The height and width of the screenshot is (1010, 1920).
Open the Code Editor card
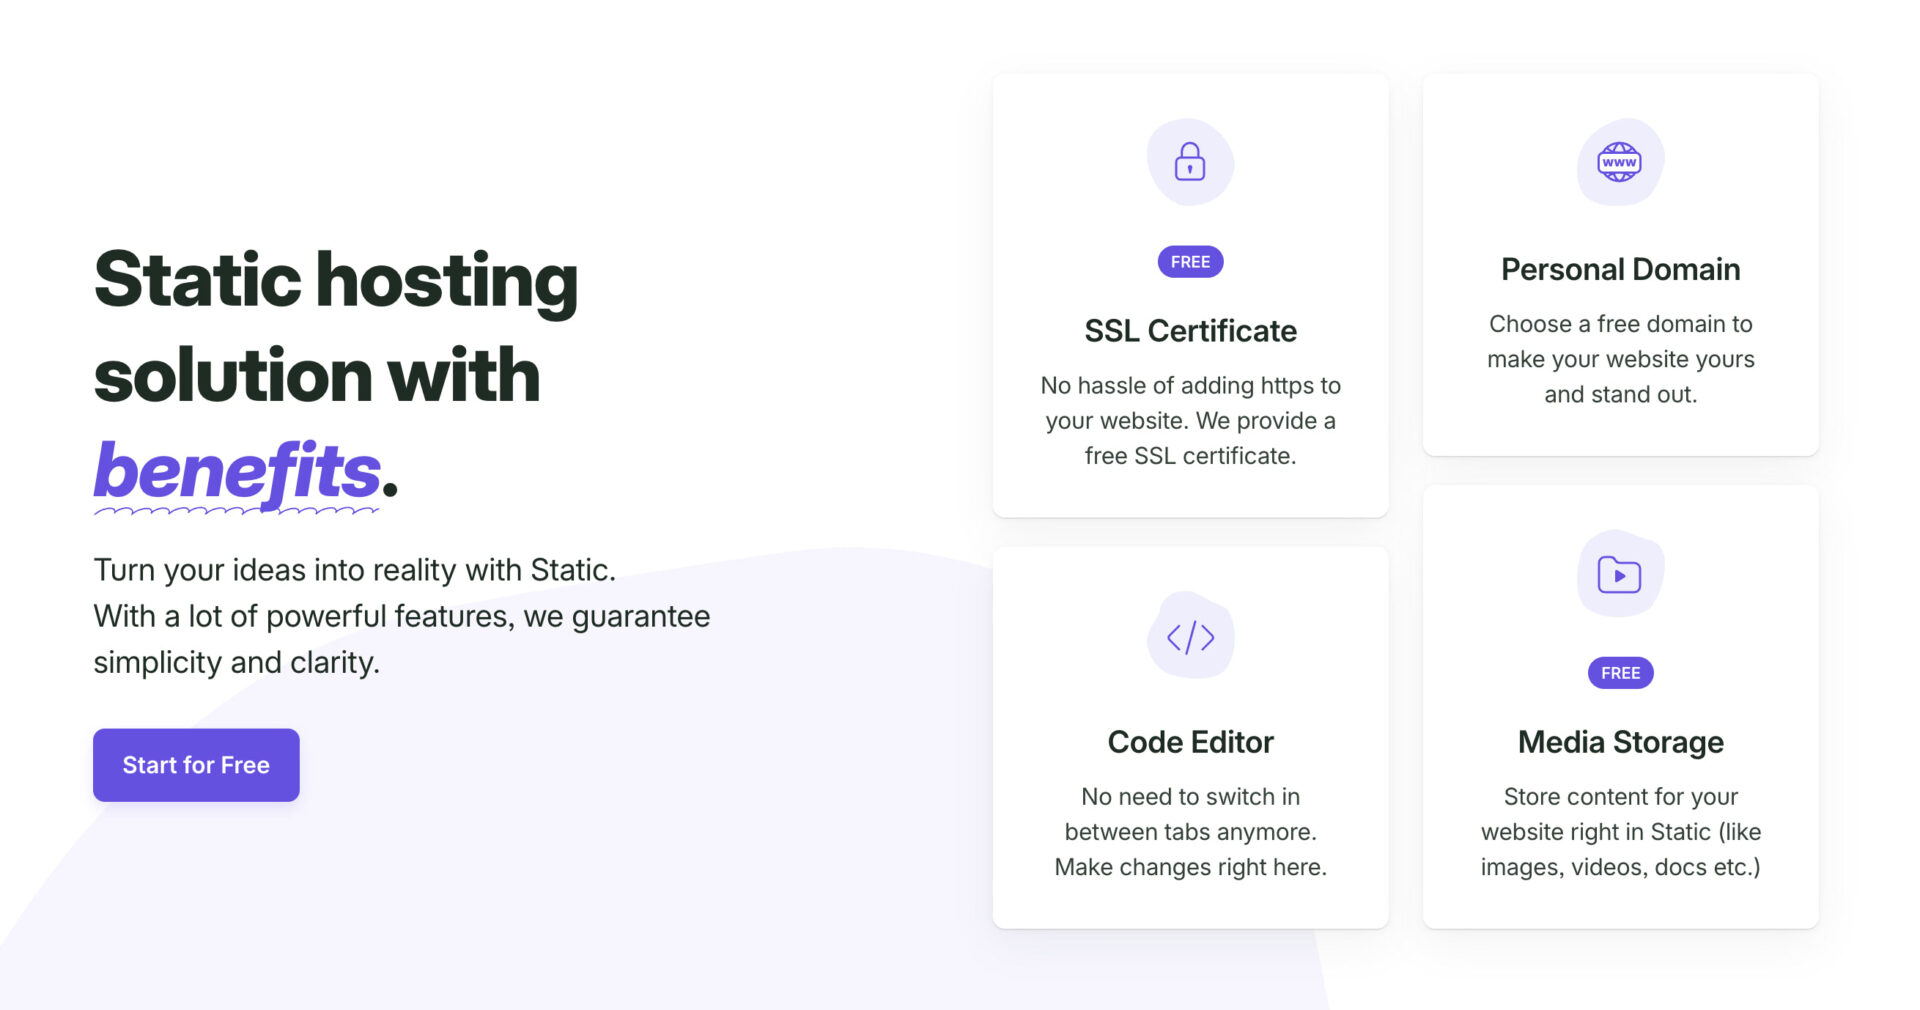point(1190,735)
